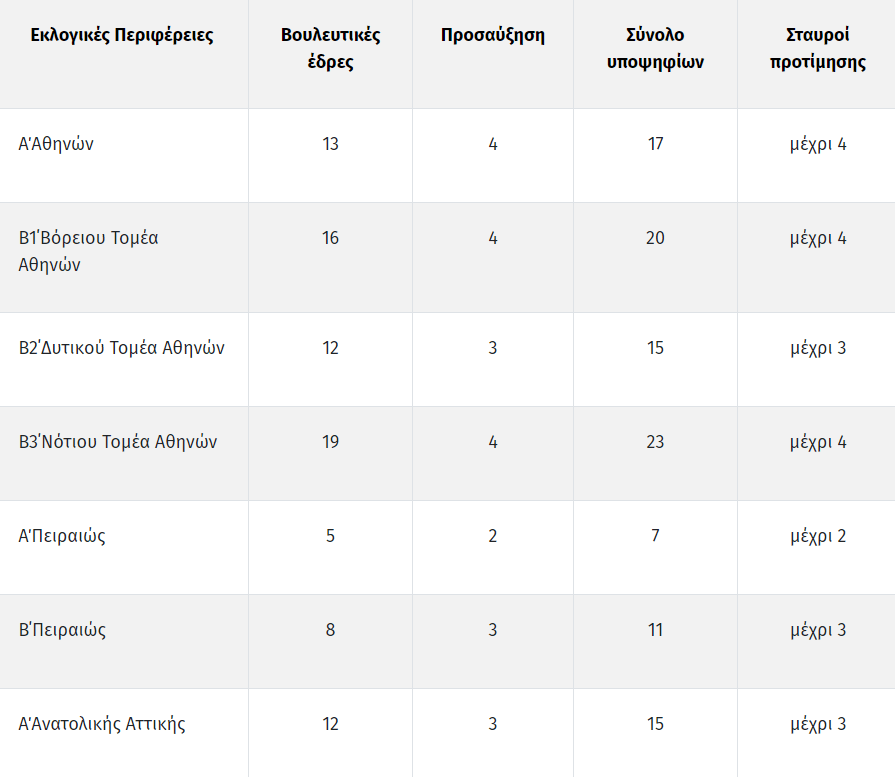Select the Σταυροί προτίμησης header cell
This screenshot has width=895, height=777.
click(817, 49)
